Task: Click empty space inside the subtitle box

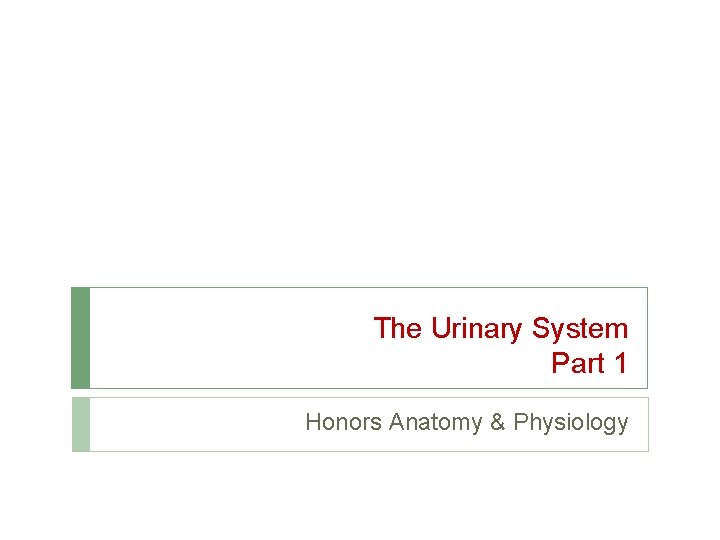Action: click(195, 424)
